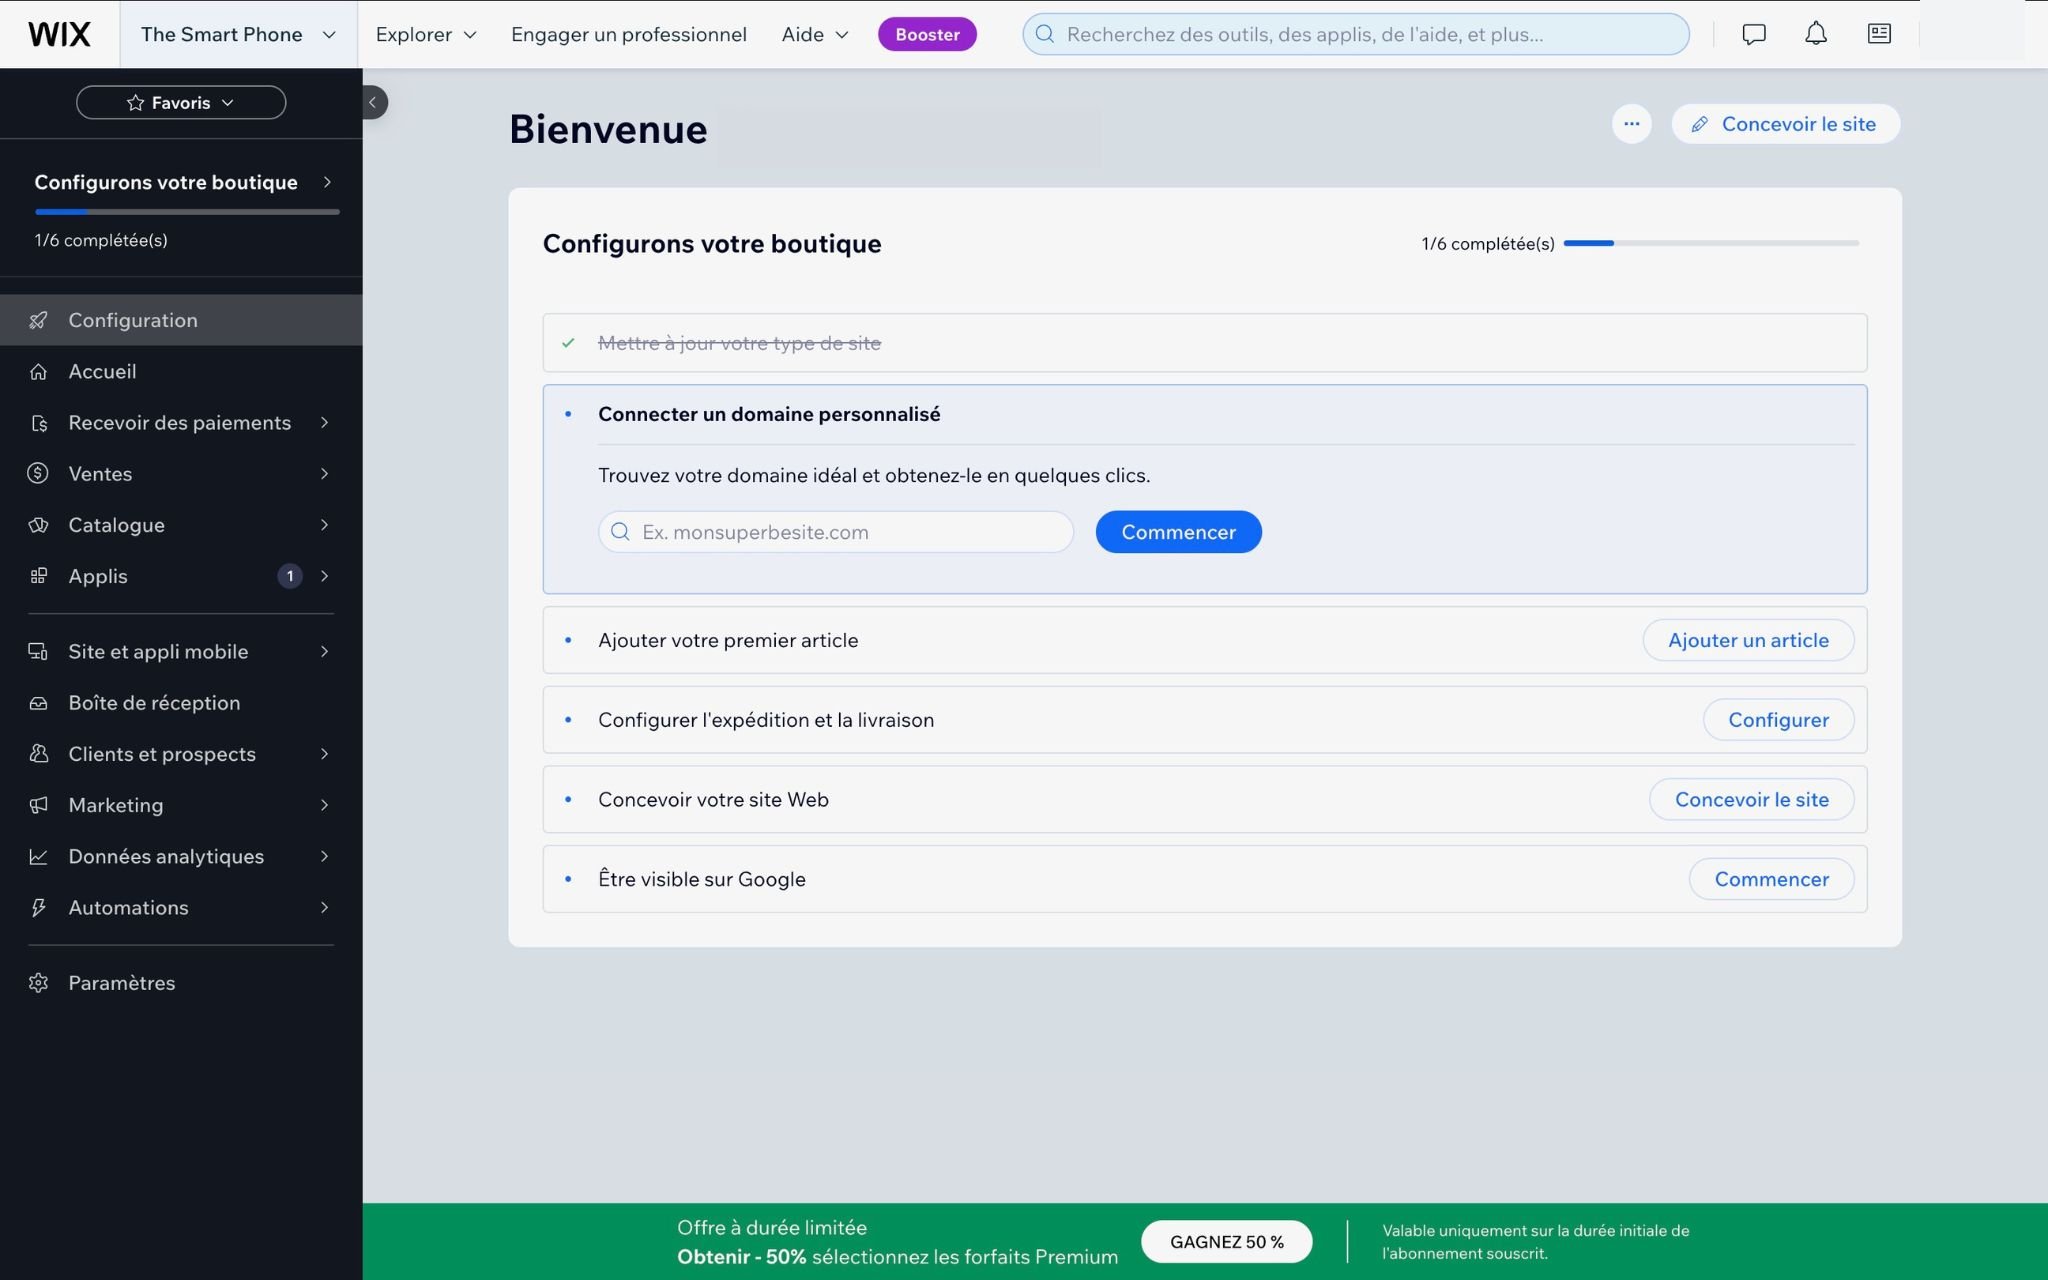Open the news feed icon in top bar

click(1879, 34)
